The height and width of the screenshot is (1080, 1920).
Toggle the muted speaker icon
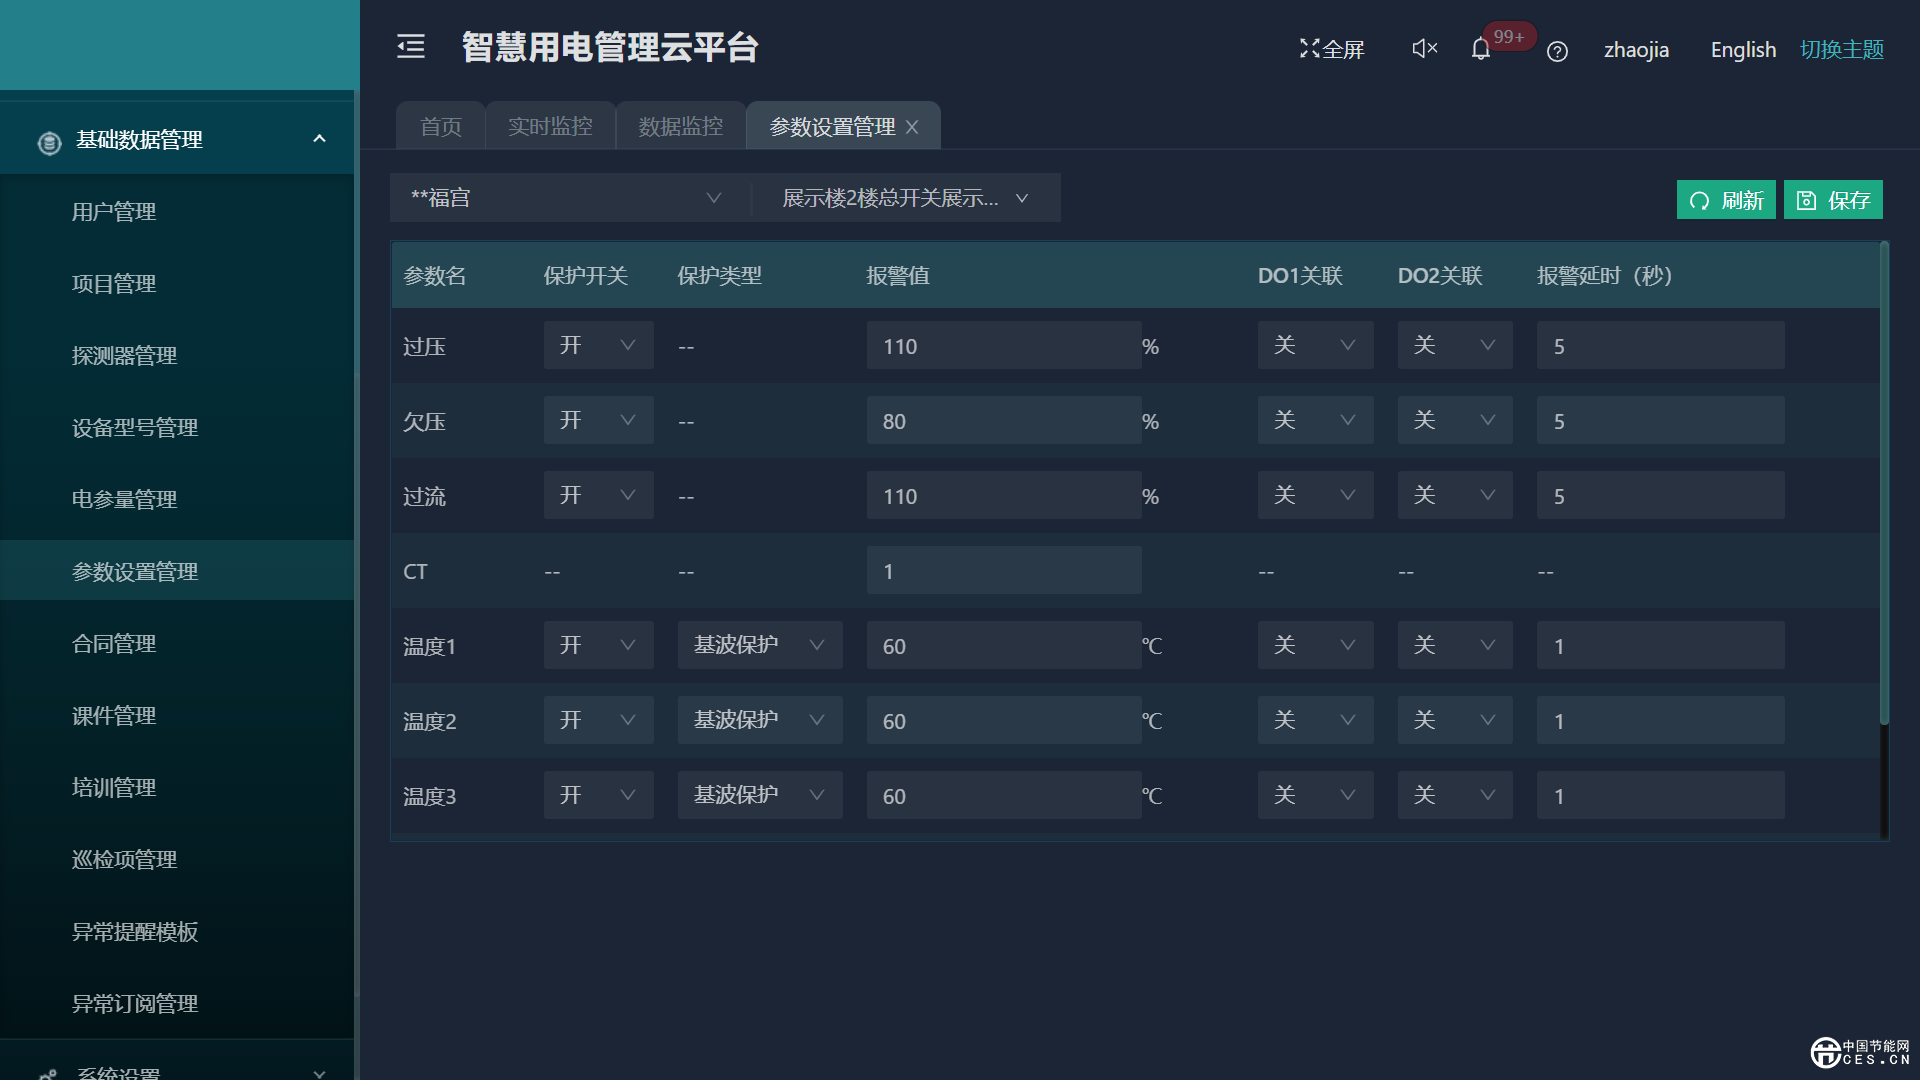pyautogui.click(x=1424, y=48)
